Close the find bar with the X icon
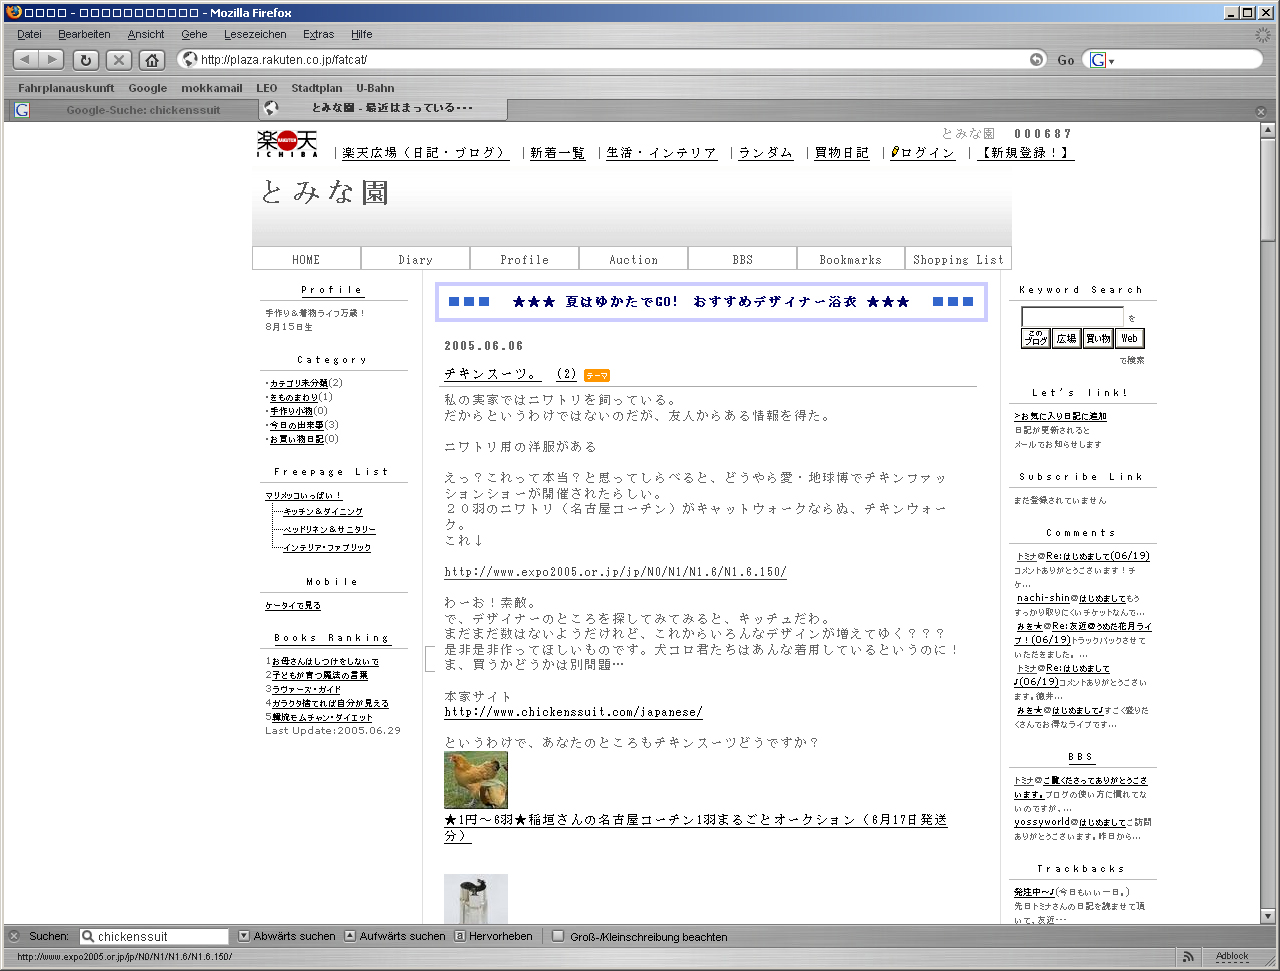The height and width of the screenshot is (971, 1280). coord(14,937)
